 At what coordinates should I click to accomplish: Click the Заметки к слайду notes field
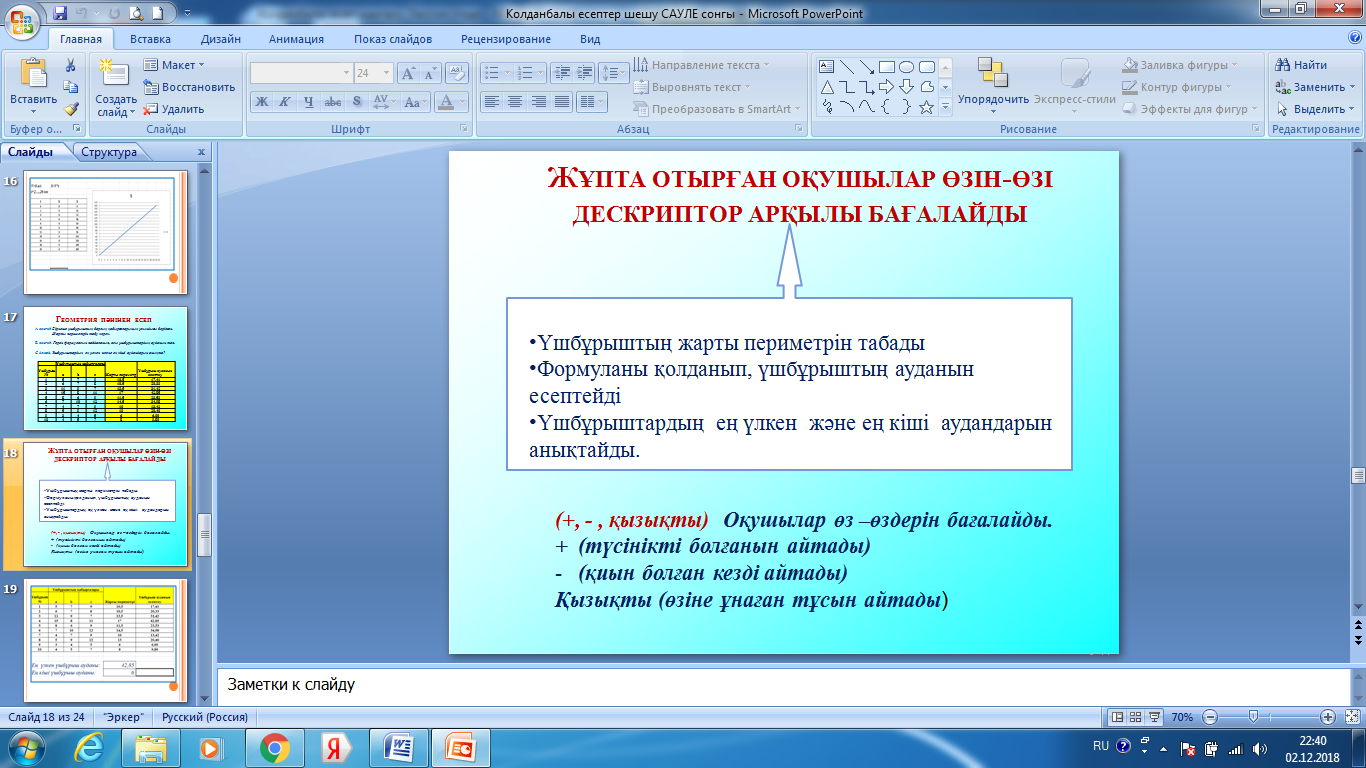pyautogui.click(x=782, y=686)
